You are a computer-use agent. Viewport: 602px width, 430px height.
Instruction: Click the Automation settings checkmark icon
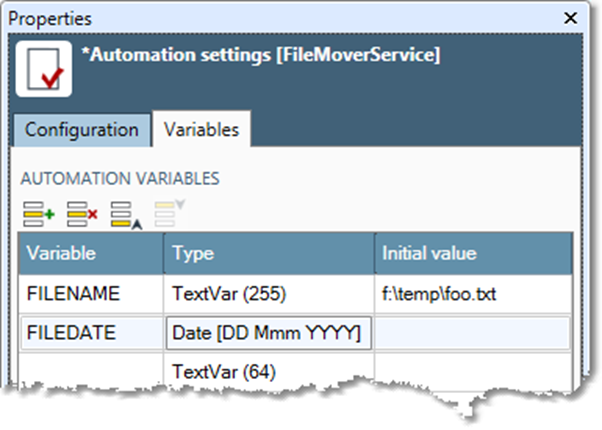click(x=43, y=69)
